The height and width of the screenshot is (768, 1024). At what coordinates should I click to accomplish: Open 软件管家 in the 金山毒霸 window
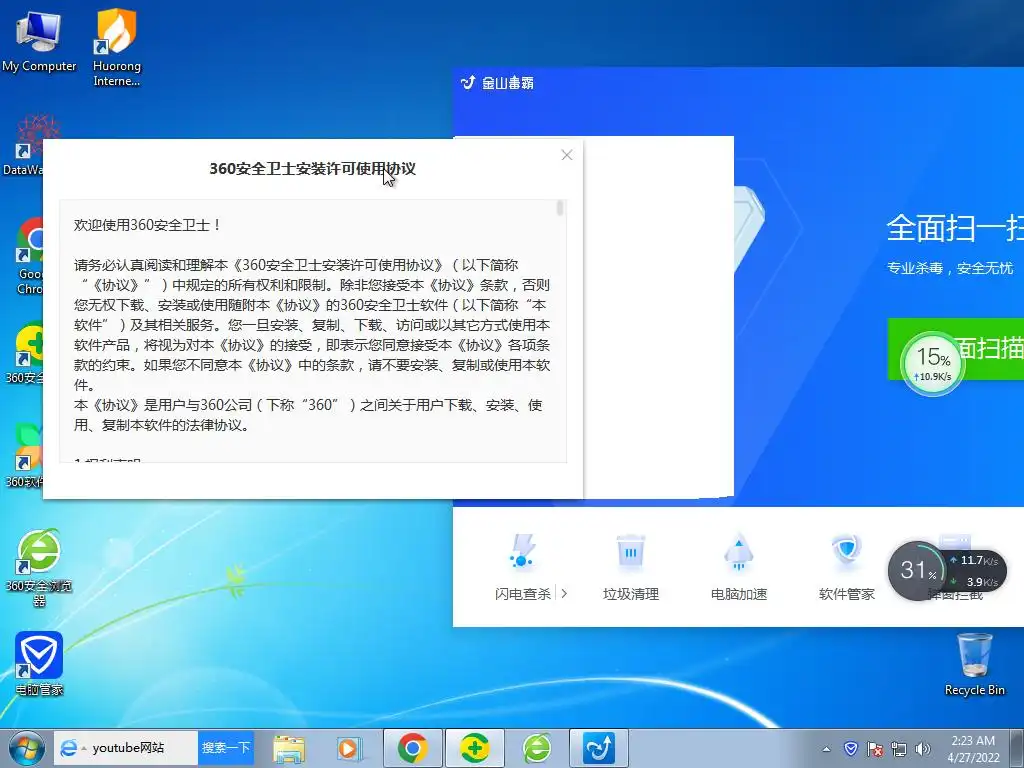846,566
